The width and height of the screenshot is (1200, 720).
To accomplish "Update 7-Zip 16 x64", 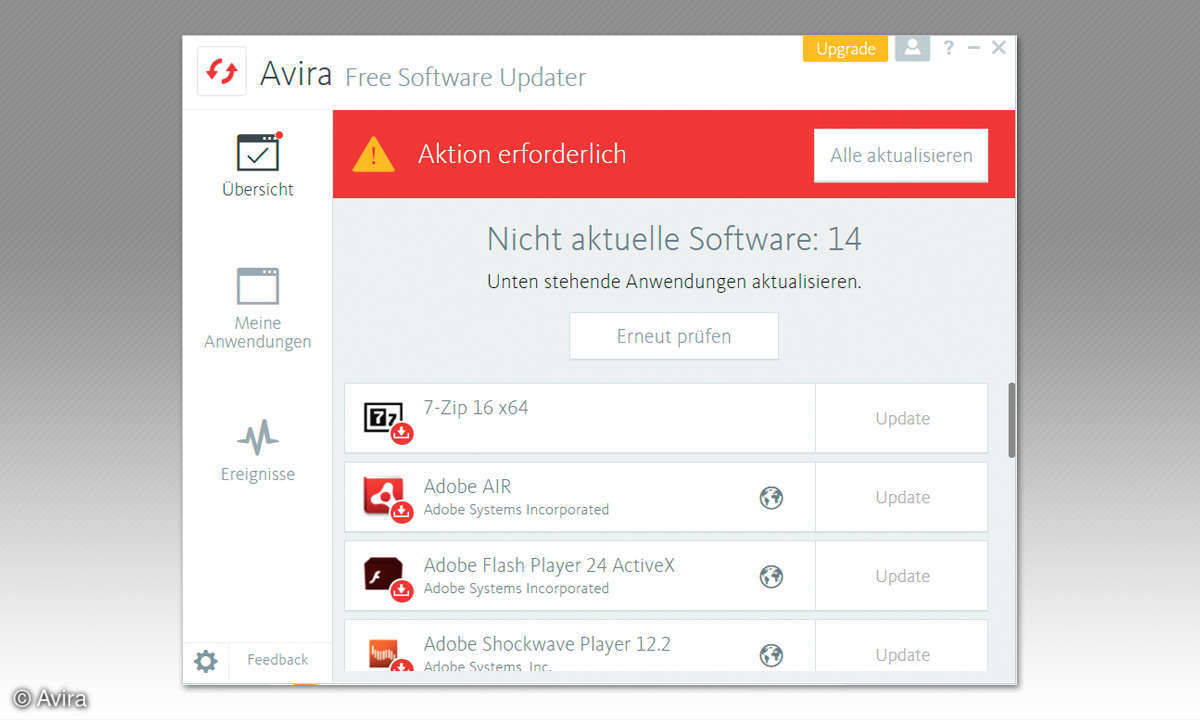I will 902,418.
